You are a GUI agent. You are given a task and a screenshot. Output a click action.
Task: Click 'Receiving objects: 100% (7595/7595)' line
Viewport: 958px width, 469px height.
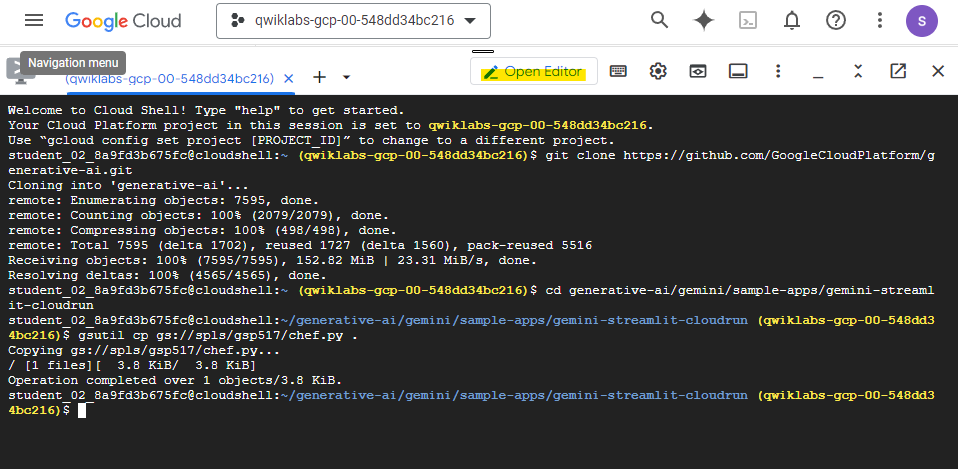(272, 260)
